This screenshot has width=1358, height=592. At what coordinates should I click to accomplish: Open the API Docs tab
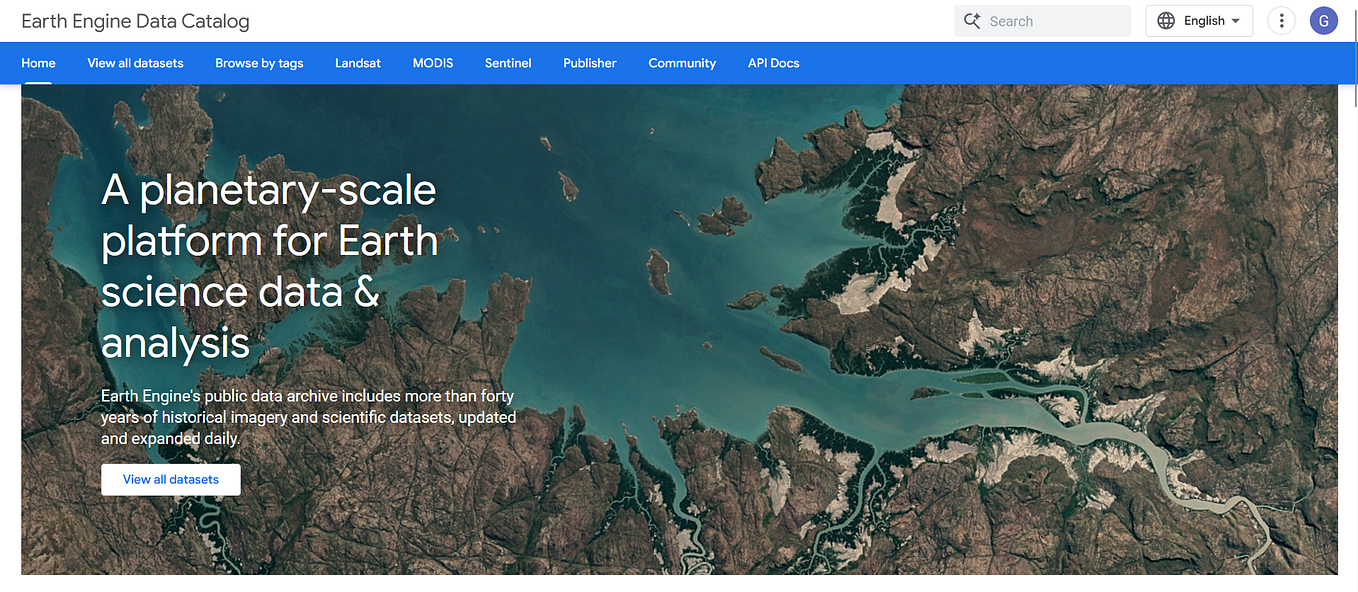pos(774,63)
